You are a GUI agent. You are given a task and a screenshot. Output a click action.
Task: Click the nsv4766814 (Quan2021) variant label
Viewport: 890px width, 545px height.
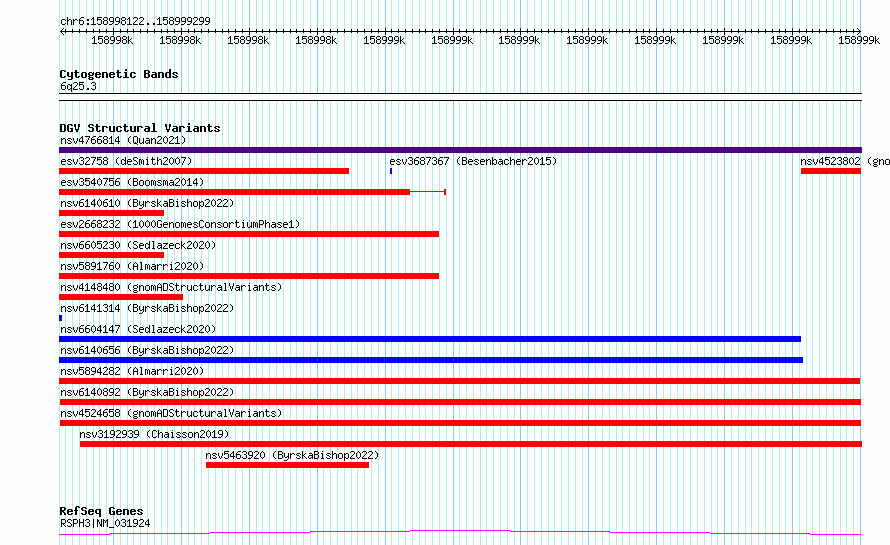click(123, 140)
